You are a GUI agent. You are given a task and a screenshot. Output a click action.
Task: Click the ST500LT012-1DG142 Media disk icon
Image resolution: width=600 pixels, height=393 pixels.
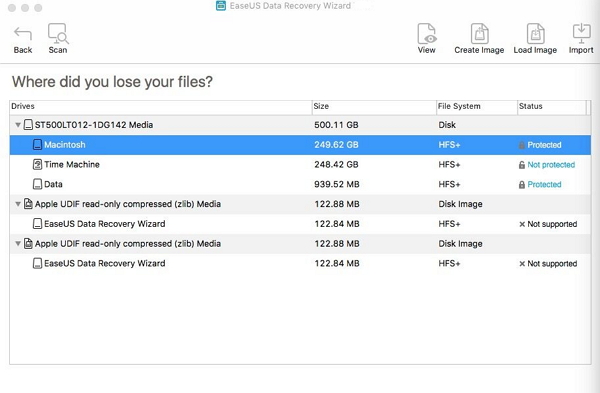click(x=28, y=125)
